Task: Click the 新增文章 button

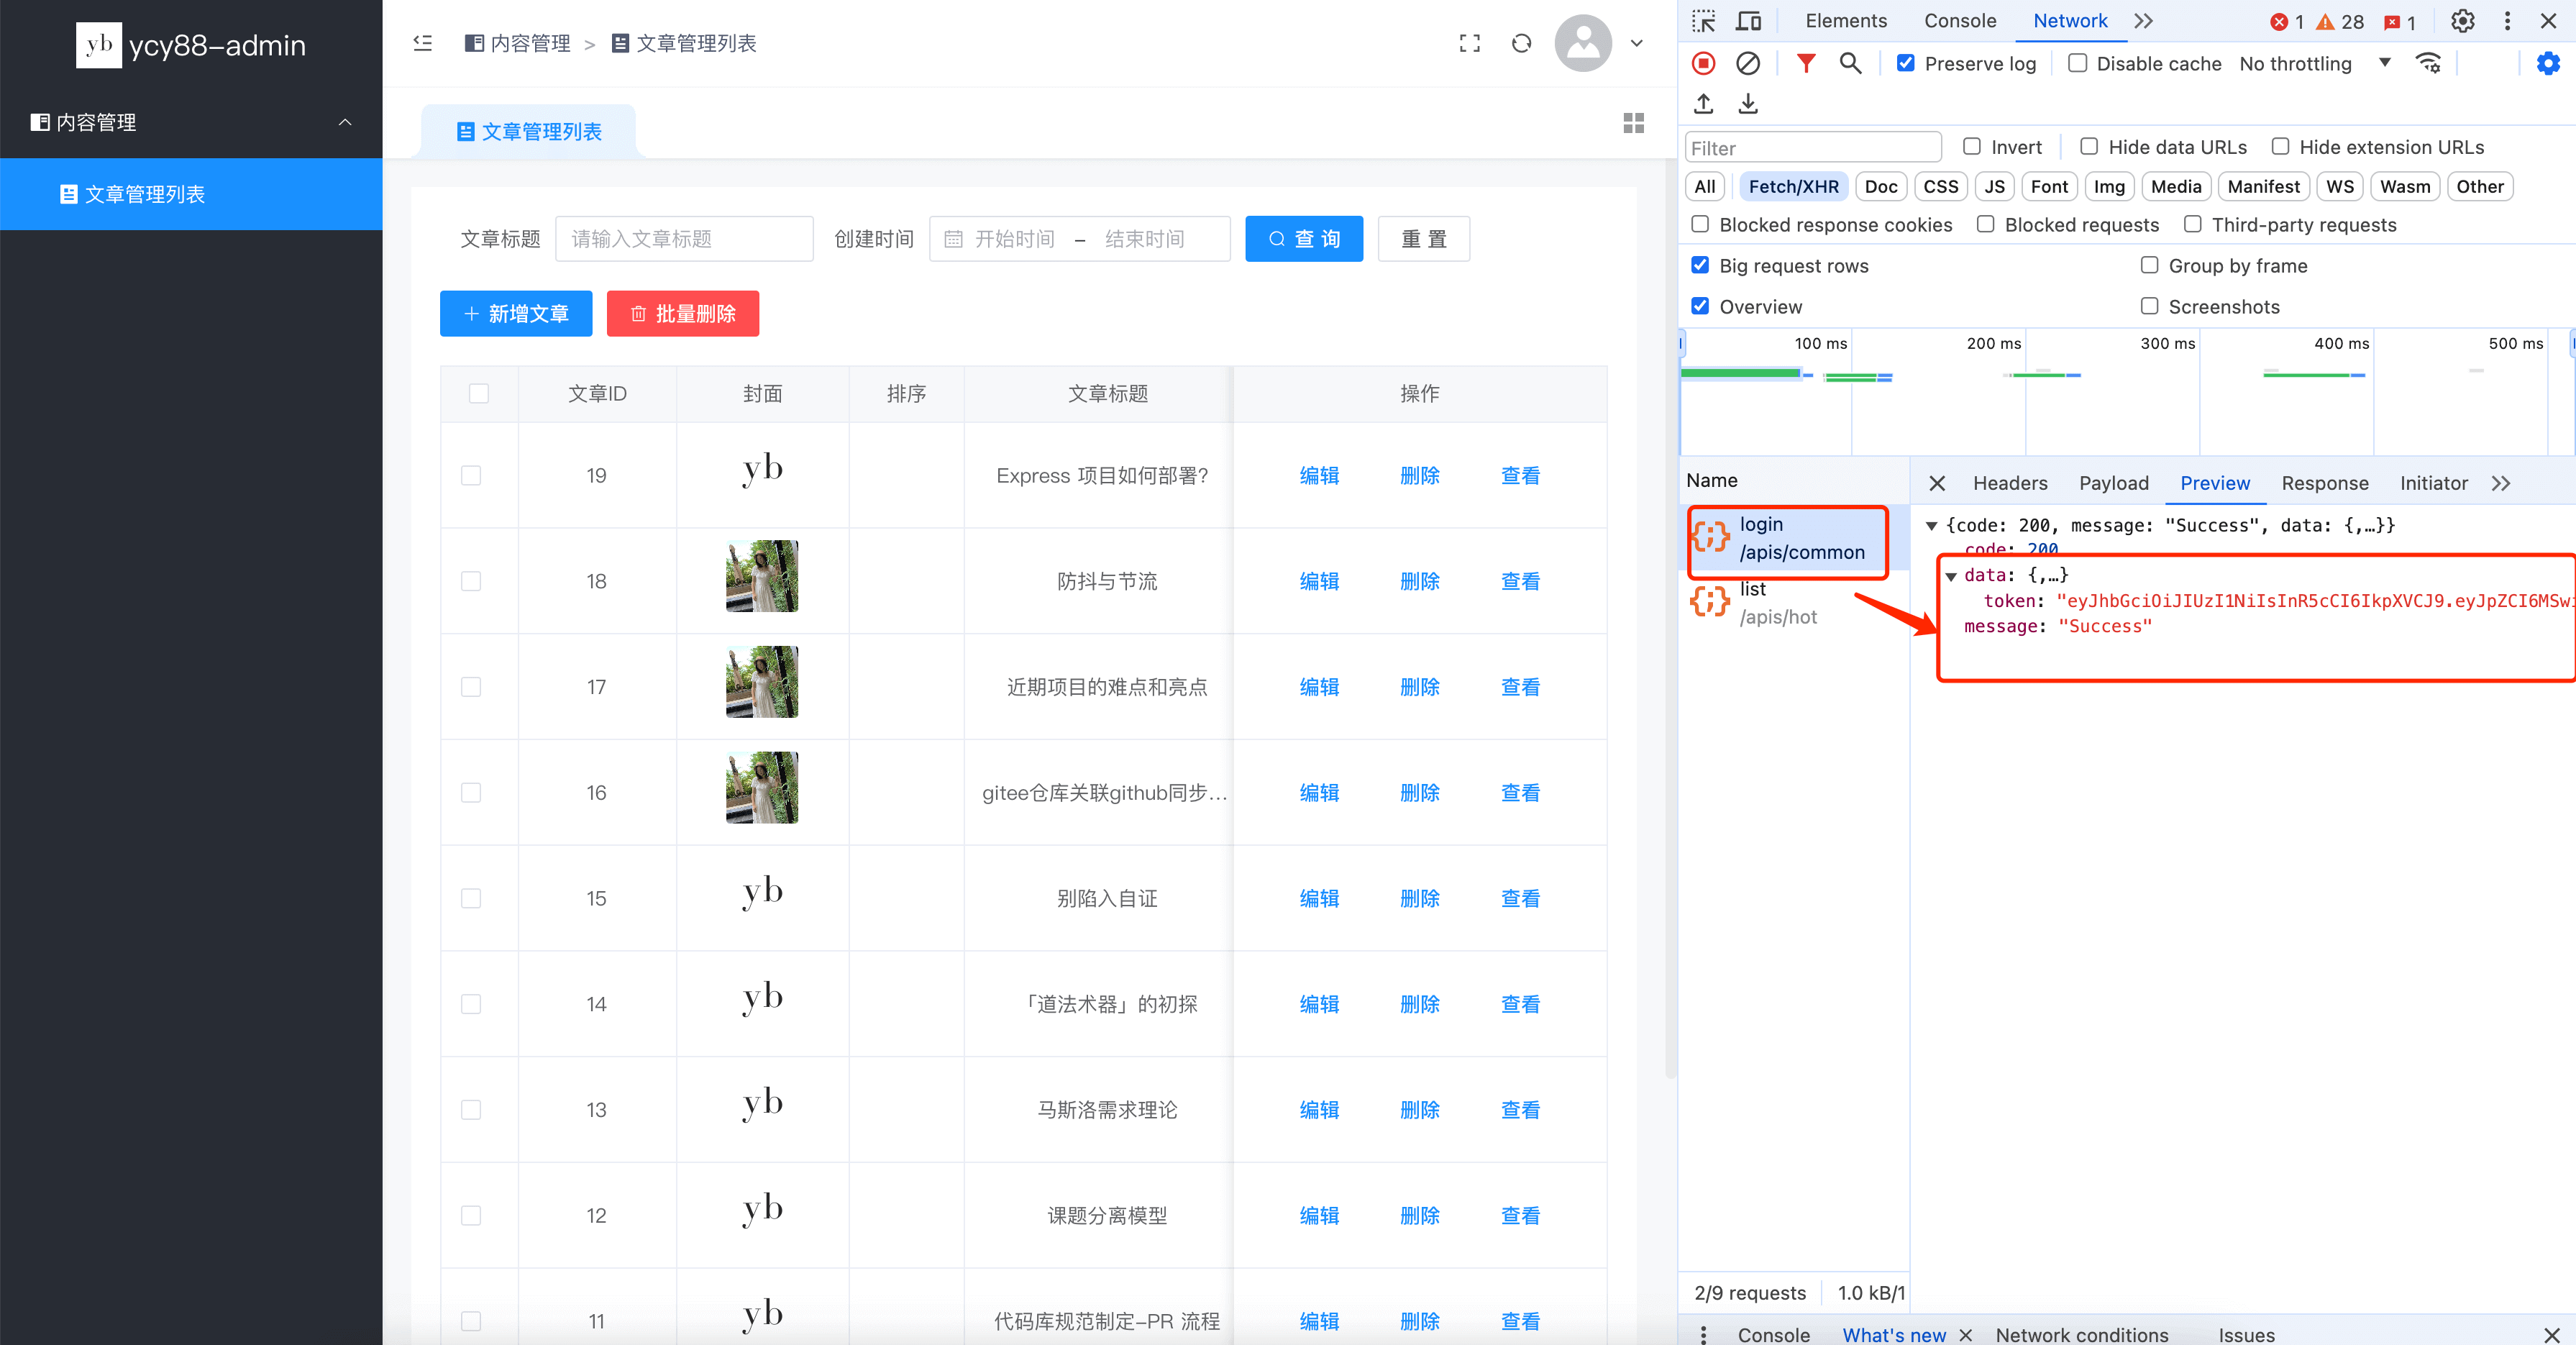Action: pyautogui.click(x=516, y=314)
